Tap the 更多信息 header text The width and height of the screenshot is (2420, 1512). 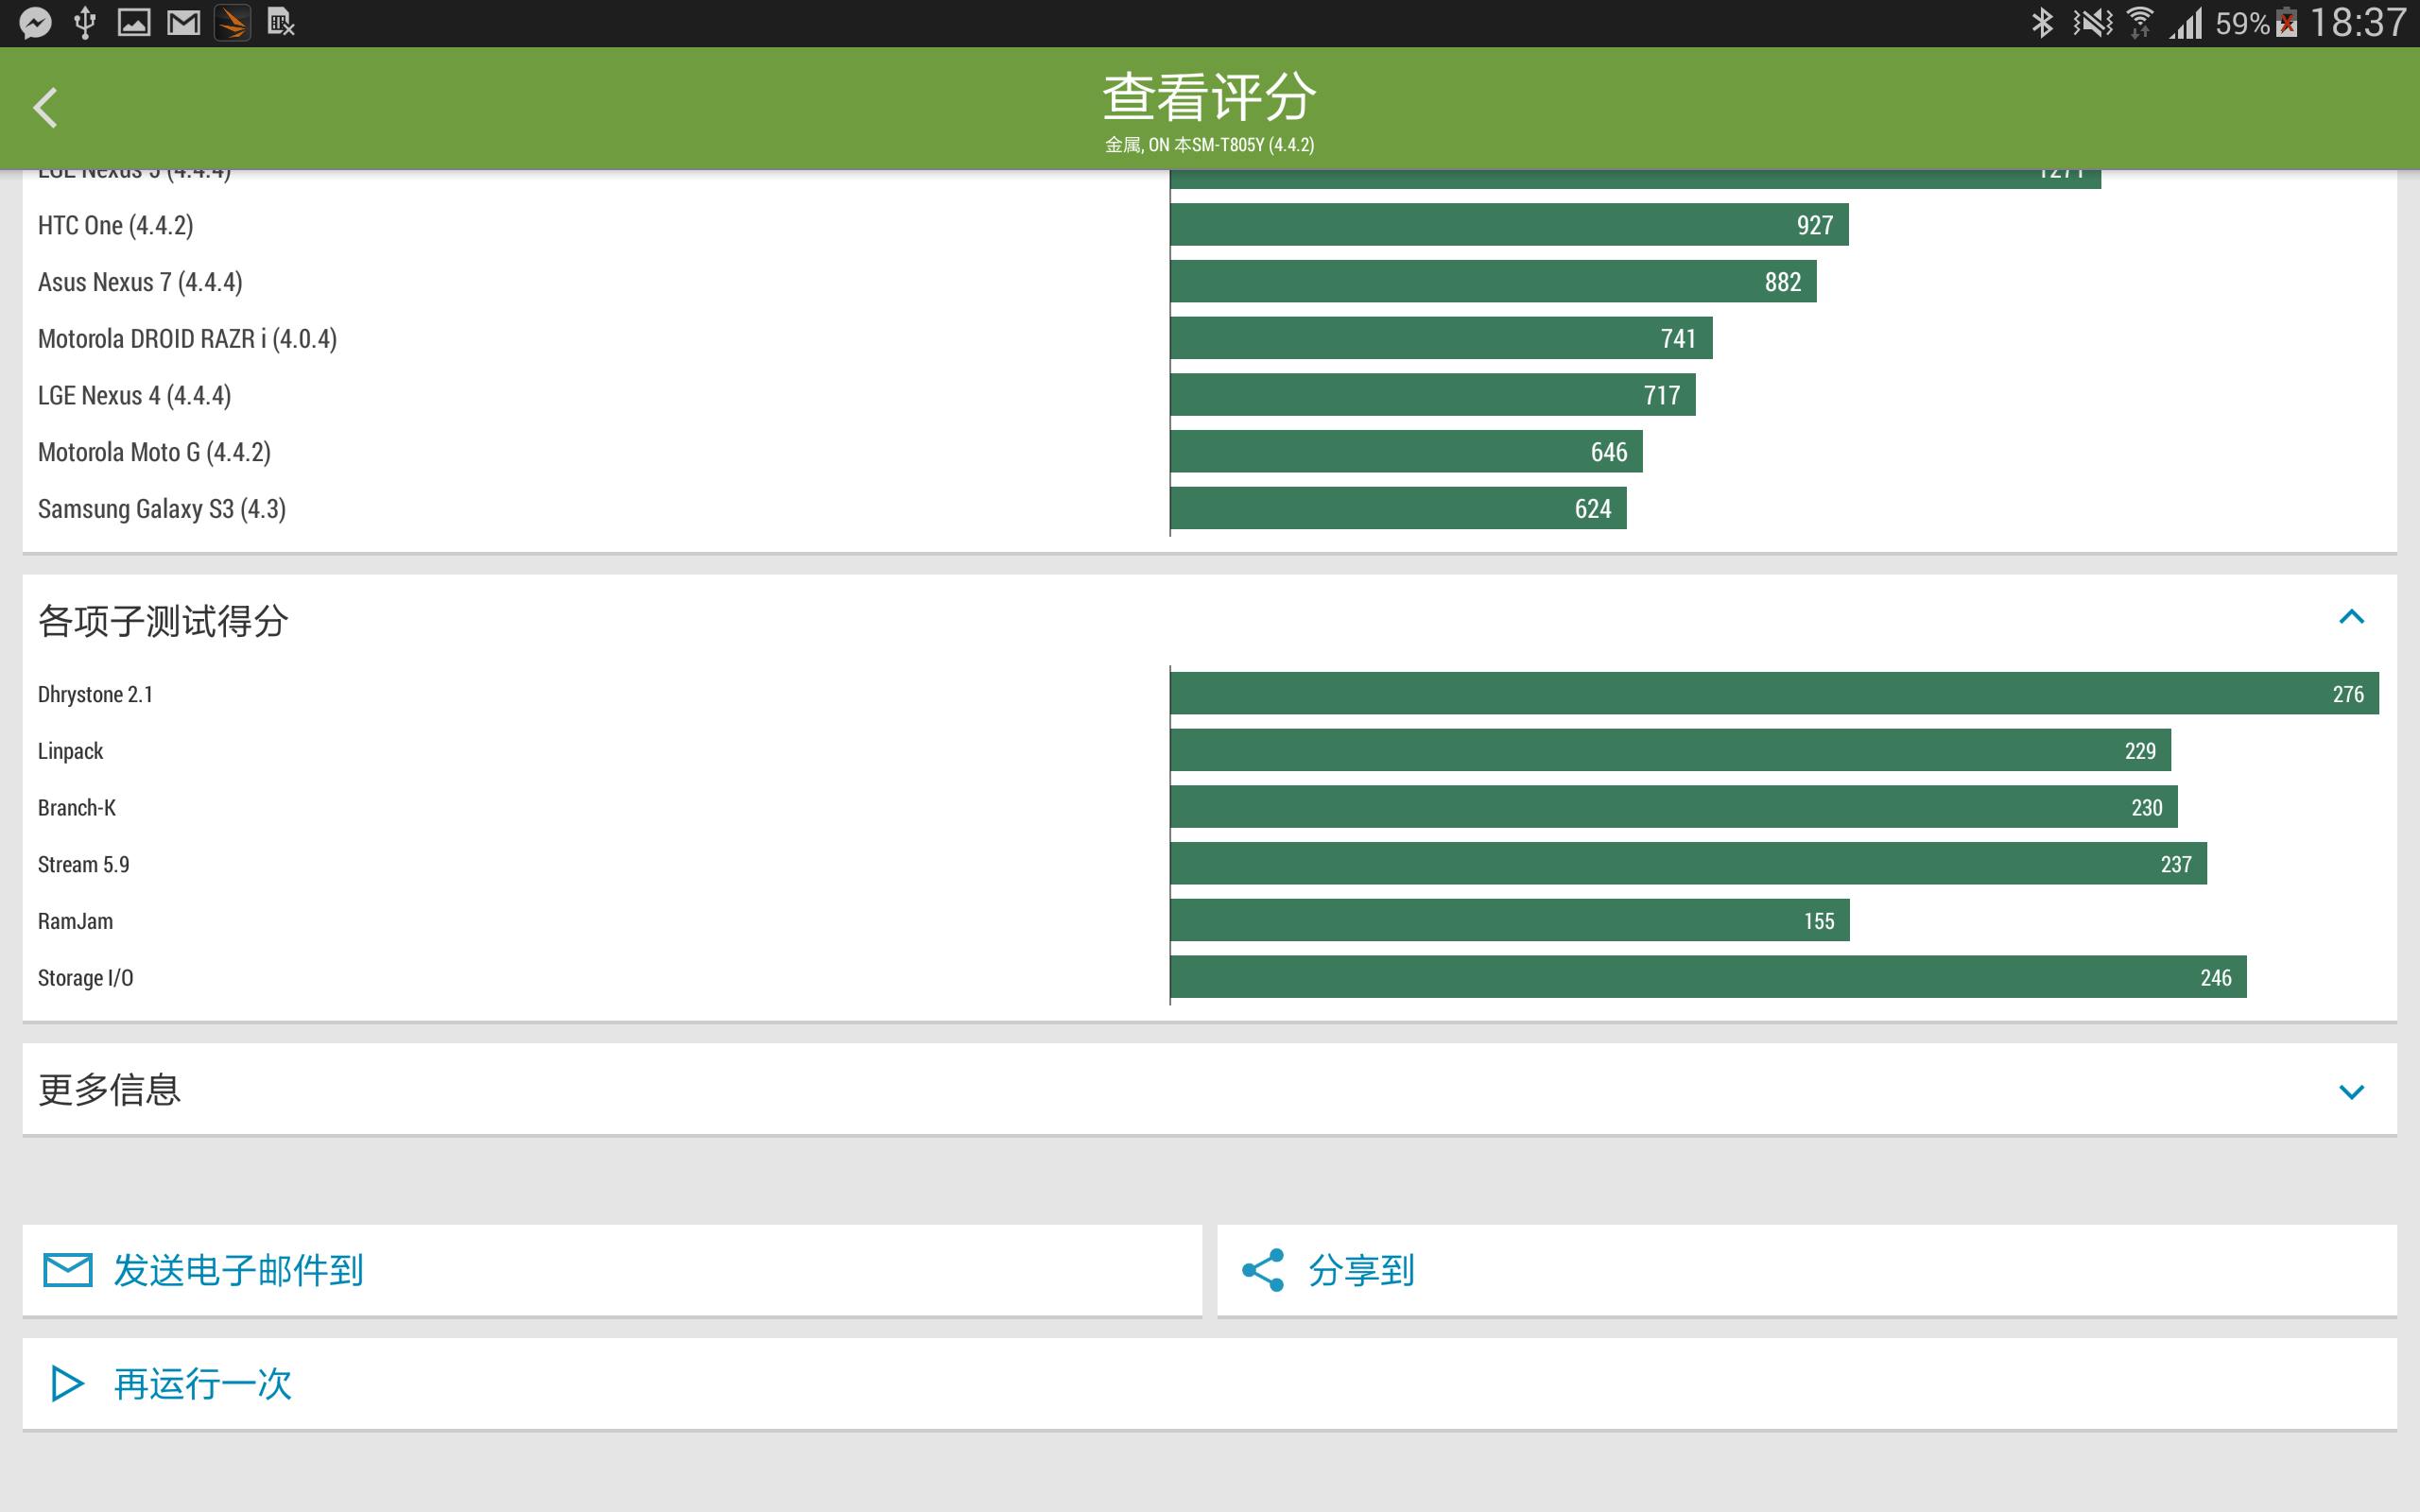pyautogui.click(x=109, y=1090)
